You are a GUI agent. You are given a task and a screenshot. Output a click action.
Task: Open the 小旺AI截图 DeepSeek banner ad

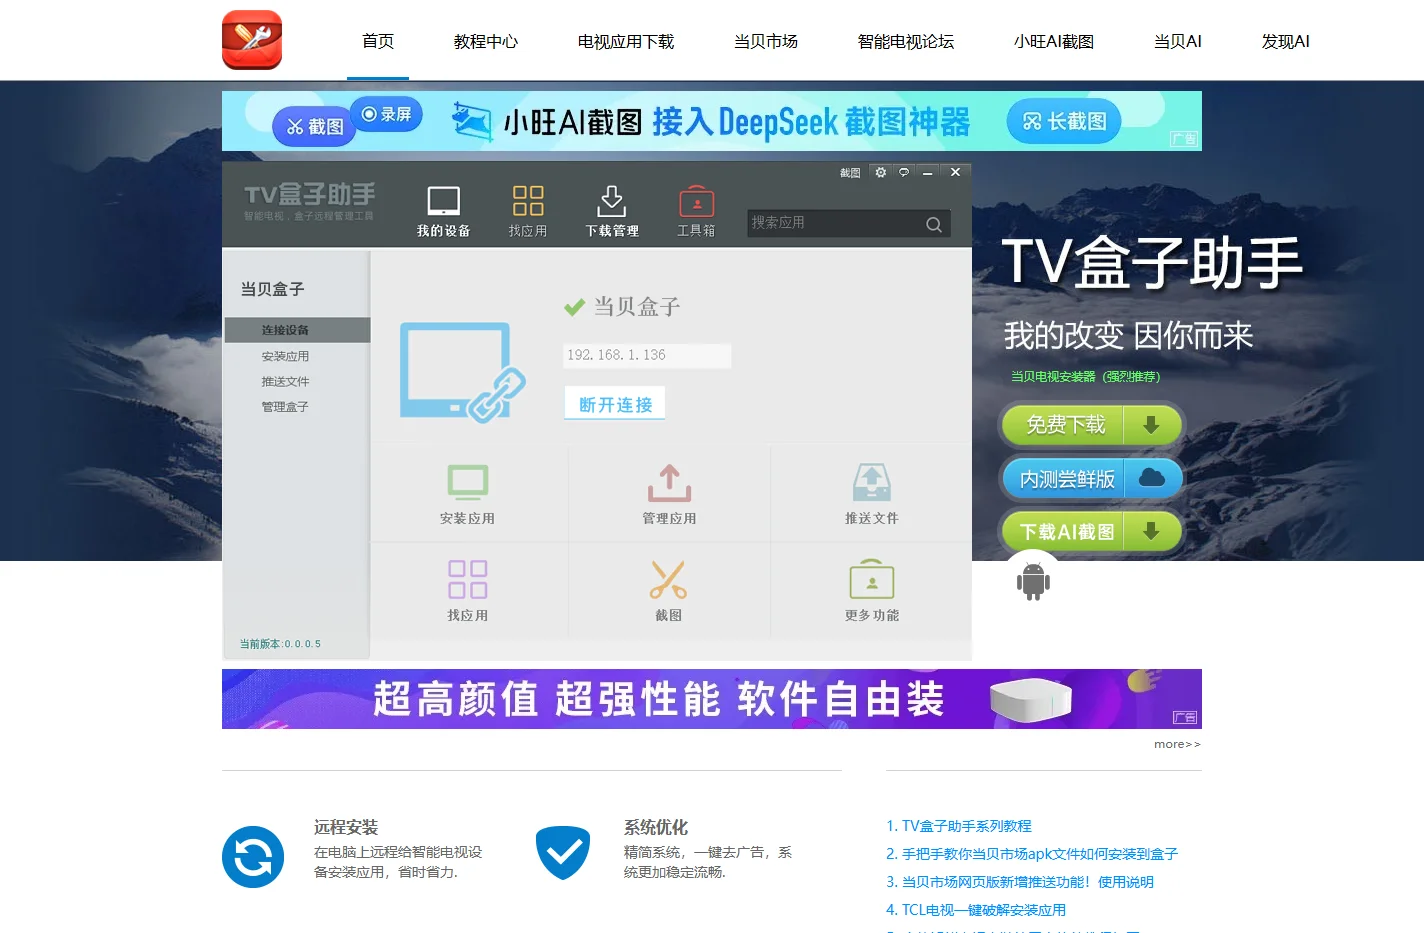tap(712, 121)
